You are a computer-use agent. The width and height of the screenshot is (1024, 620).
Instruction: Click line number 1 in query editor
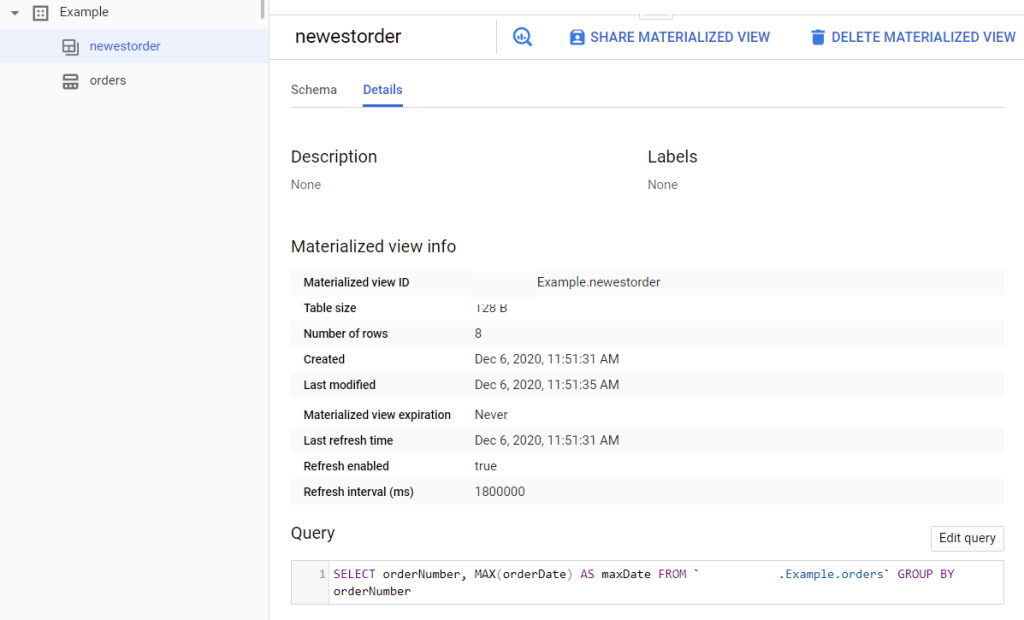pos(321,574)
